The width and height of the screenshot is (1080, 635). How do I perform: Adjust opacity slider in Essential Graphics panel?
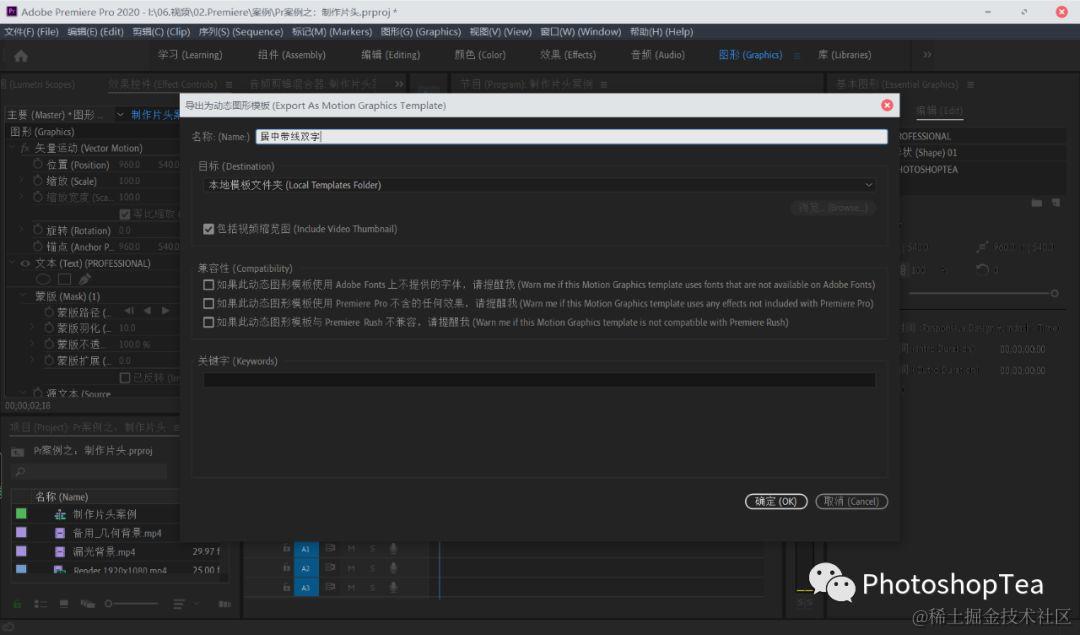coord(983,293)
